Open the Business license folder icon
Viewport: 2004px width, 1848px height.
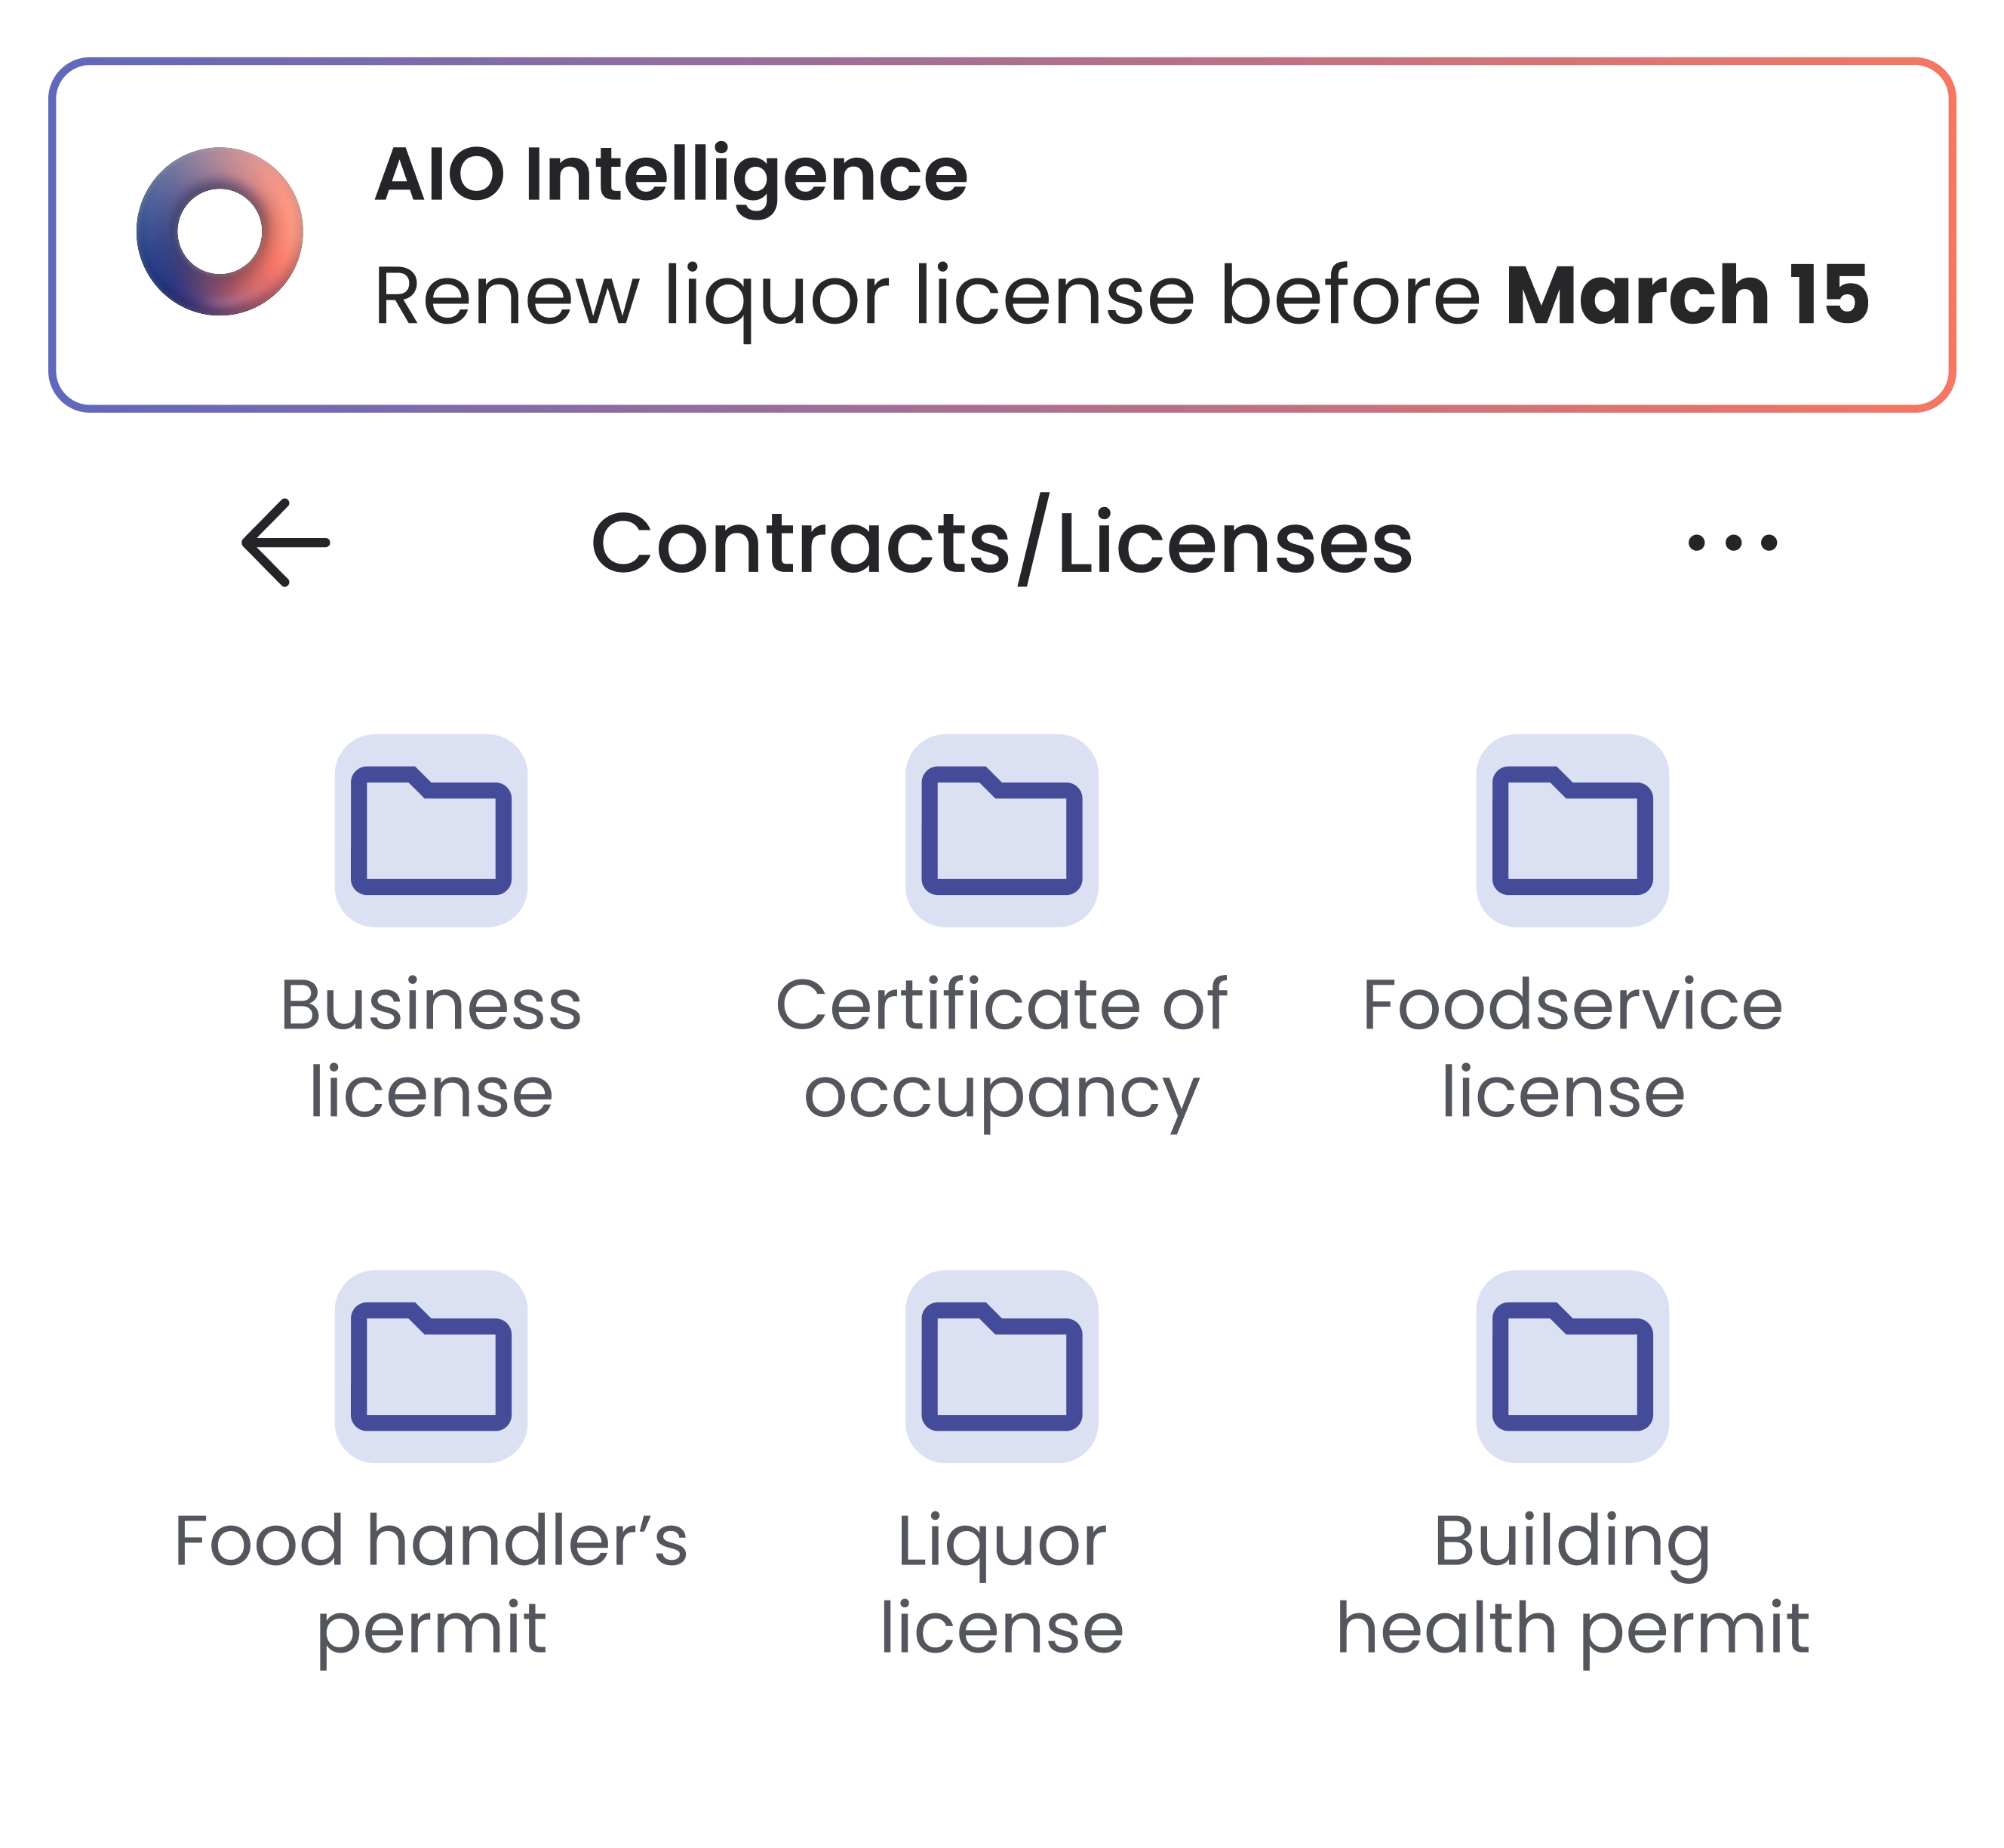pyautogui.click(x=431, y=831)
